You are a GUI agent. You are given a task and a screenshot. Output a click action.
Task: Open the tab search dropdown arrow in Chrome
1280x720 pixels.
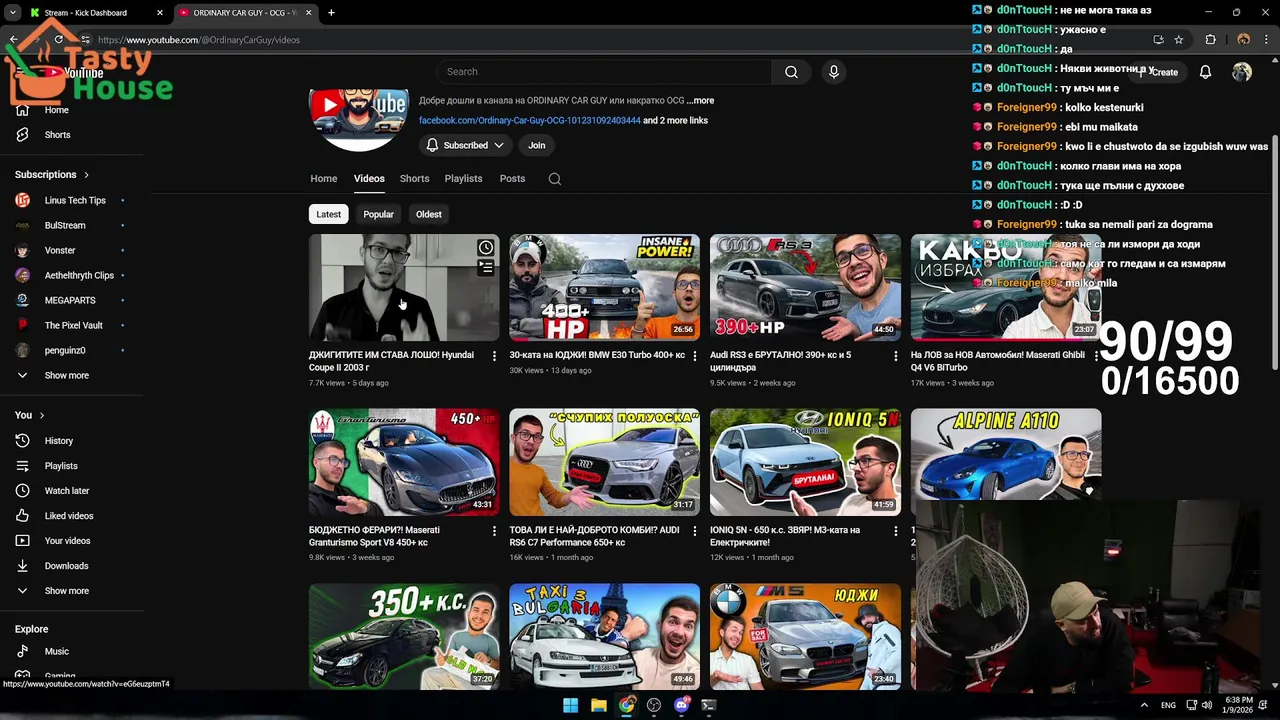pos(13,13)
